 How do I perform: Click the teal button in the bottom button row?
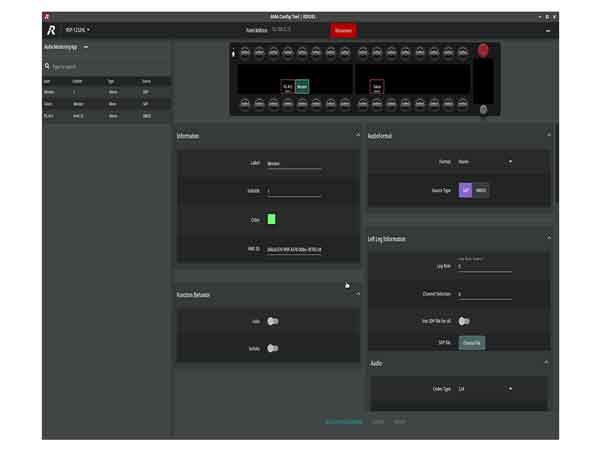tap(343, 422)
